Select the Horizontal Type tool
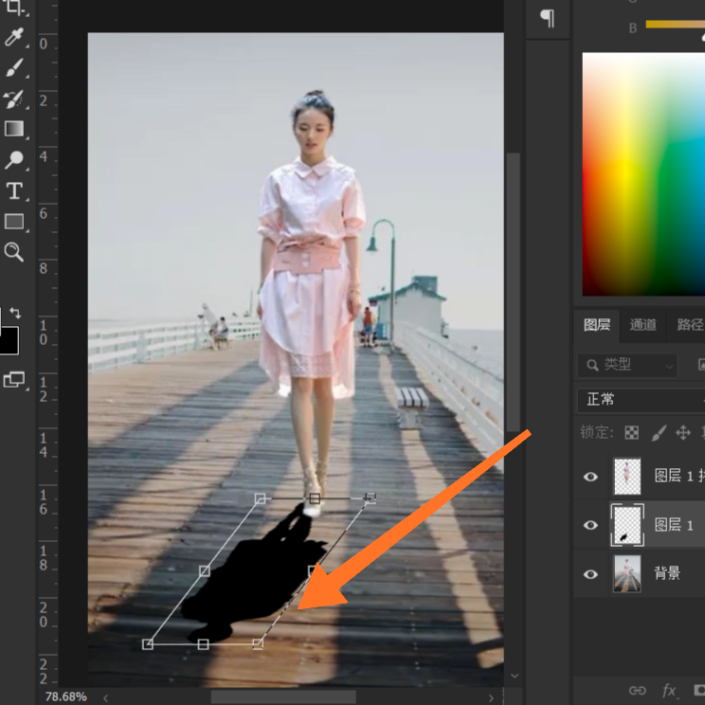This screenshot has height=705, width=705. coord(14,191)
